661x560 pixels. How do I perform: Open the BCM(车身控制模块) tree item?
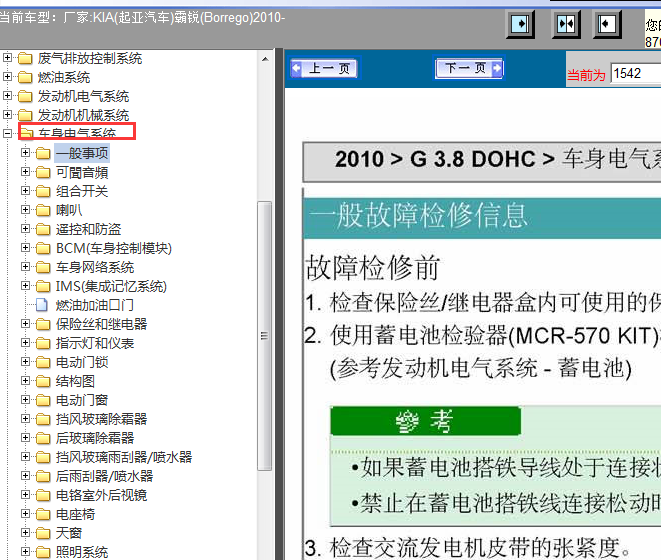click(114, 248)
